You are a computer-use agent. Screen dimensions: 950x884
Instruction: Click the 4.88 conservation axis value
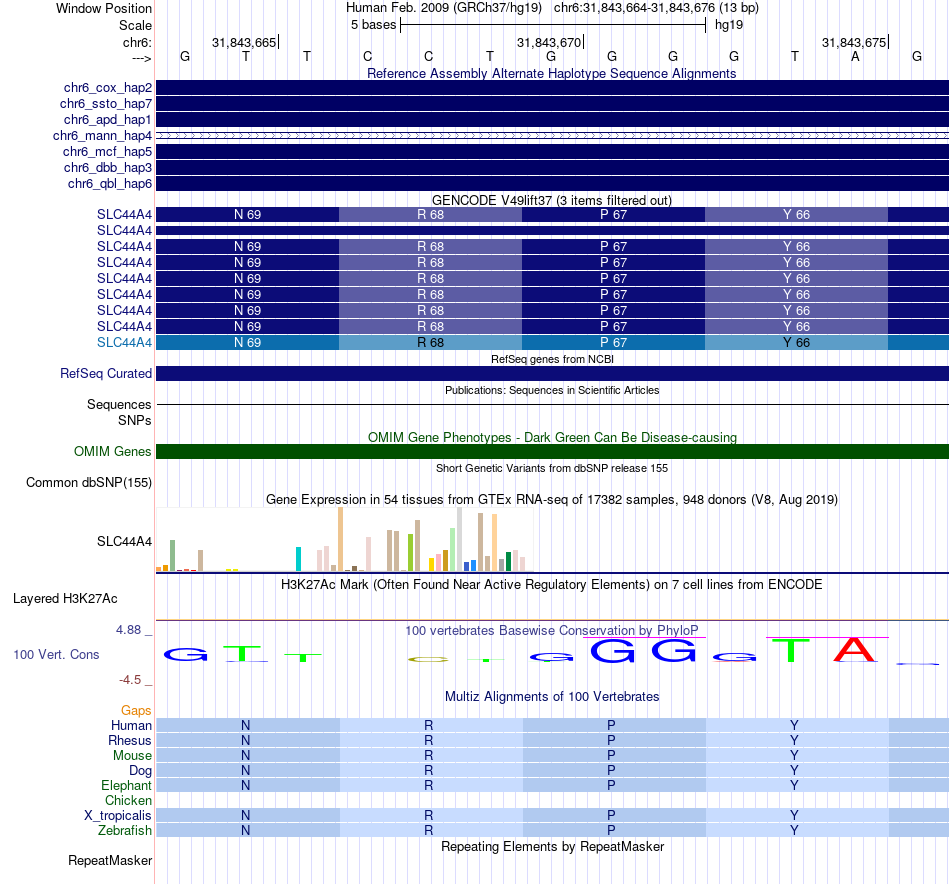pyautogui.click(x=128, y=630)
